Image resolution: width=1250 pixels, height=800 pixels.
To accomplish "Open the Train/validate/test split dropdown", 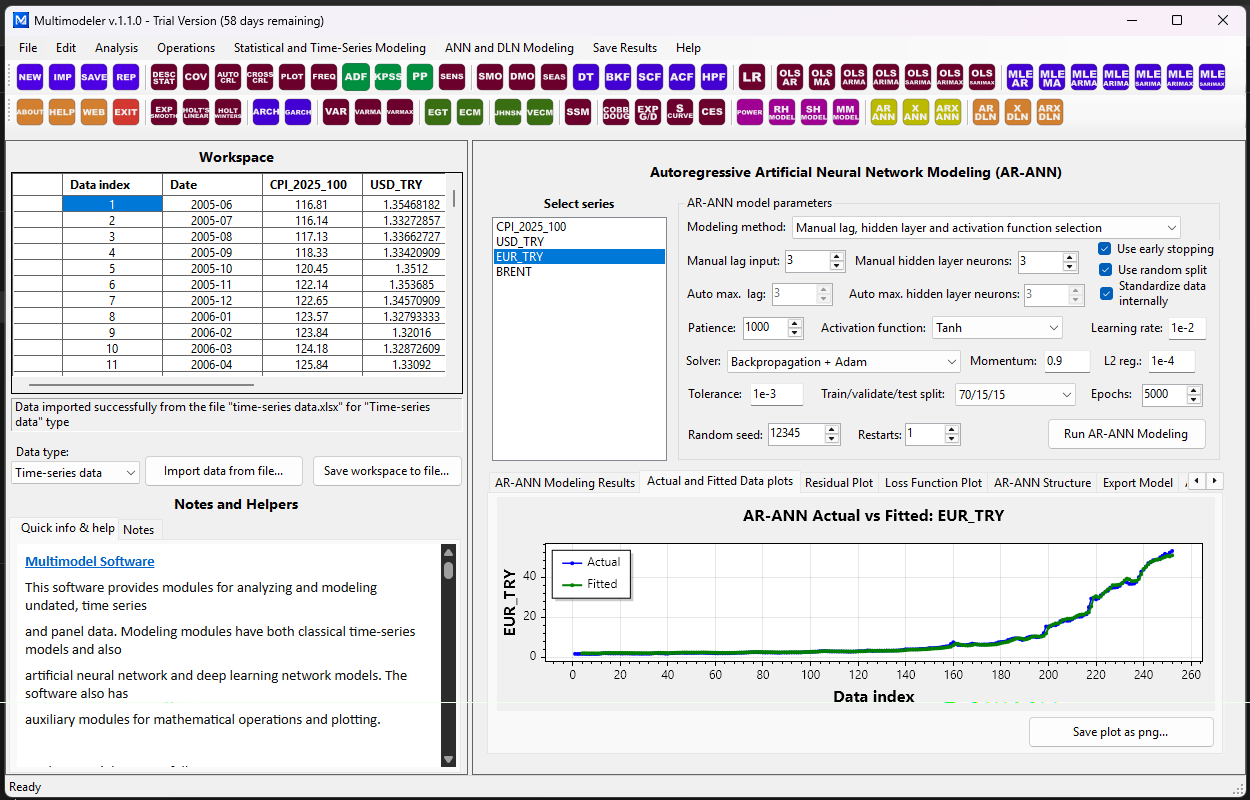I will click(1015, 394).
